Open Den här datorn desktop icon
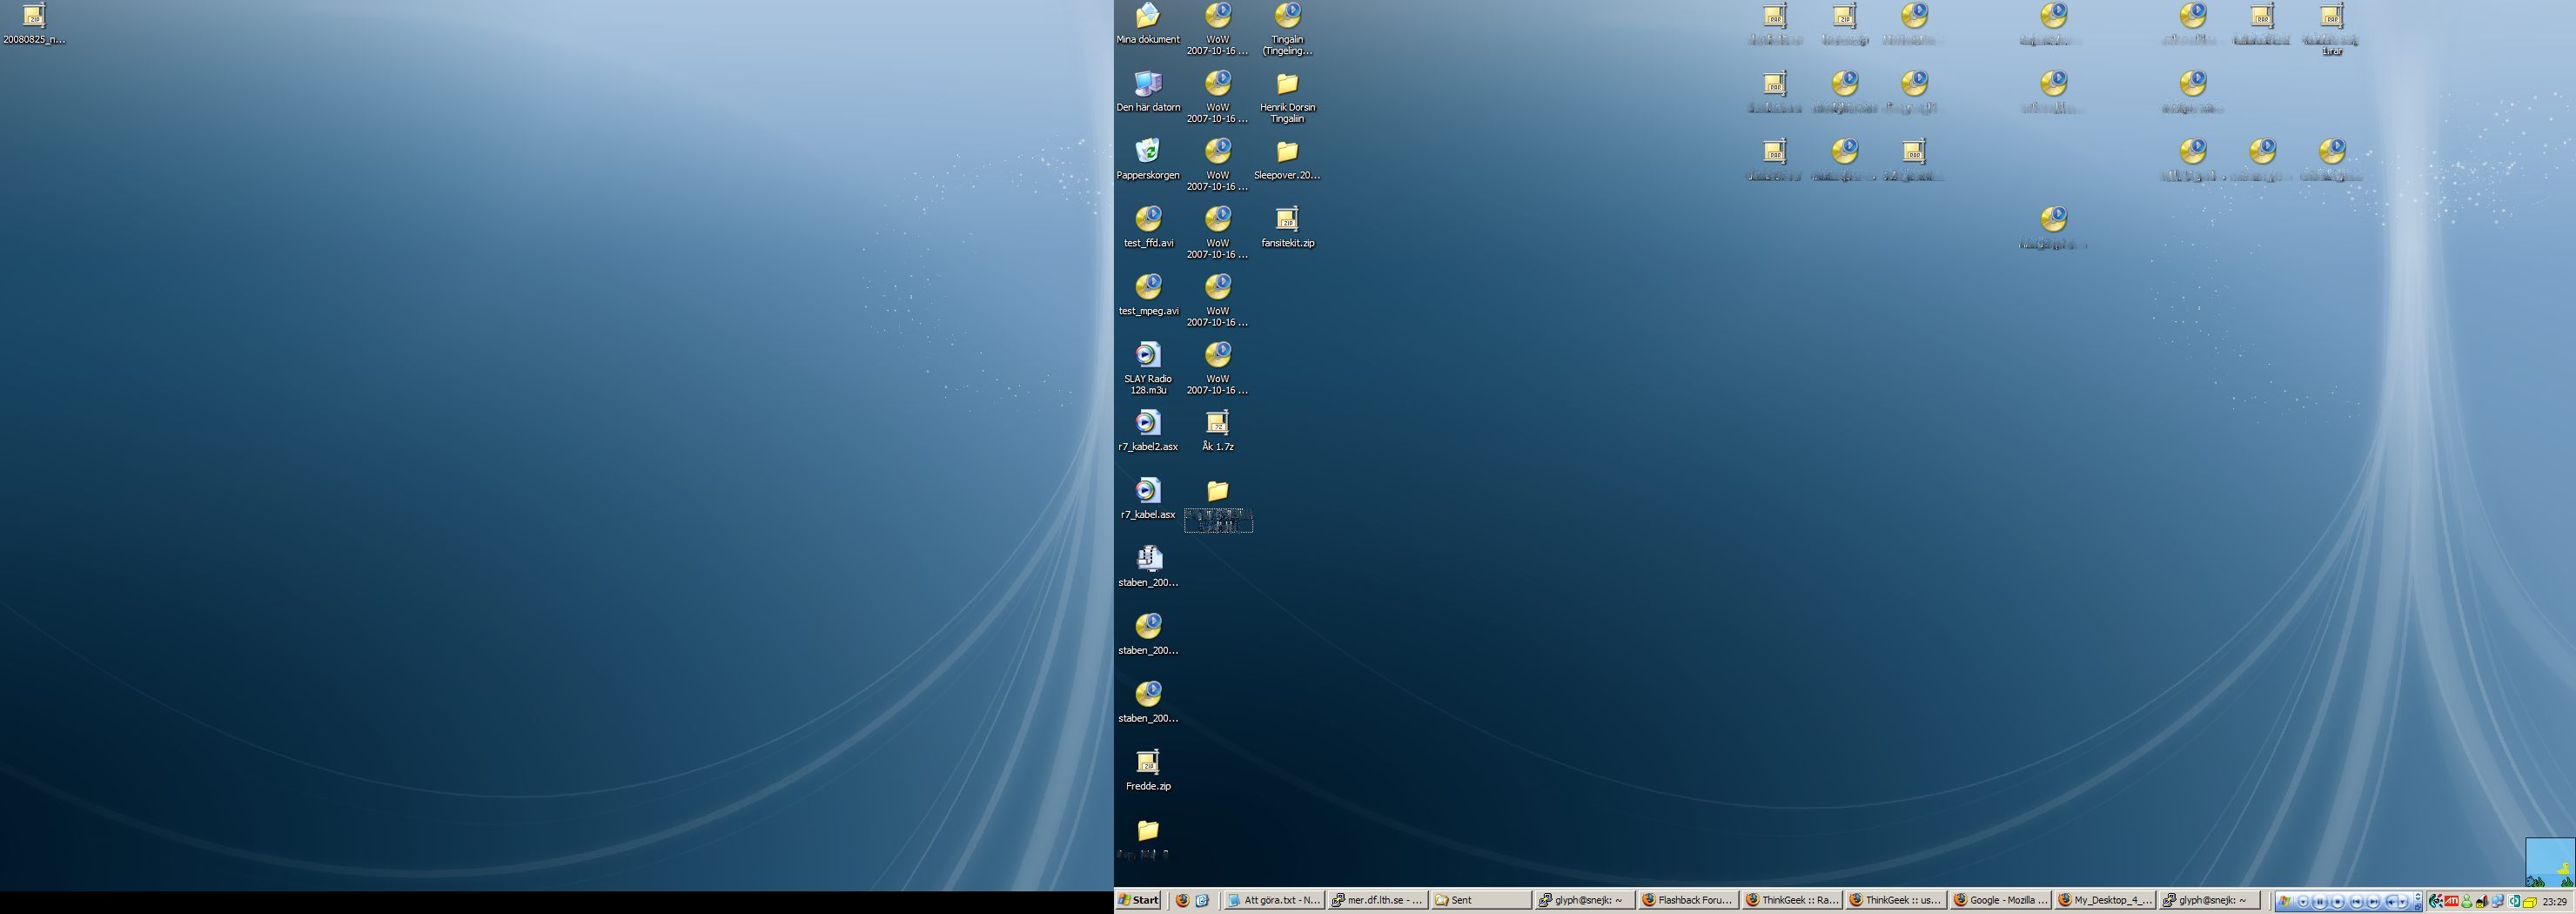This screenshot has height=914, width=2576. [x=1148, y=92]
